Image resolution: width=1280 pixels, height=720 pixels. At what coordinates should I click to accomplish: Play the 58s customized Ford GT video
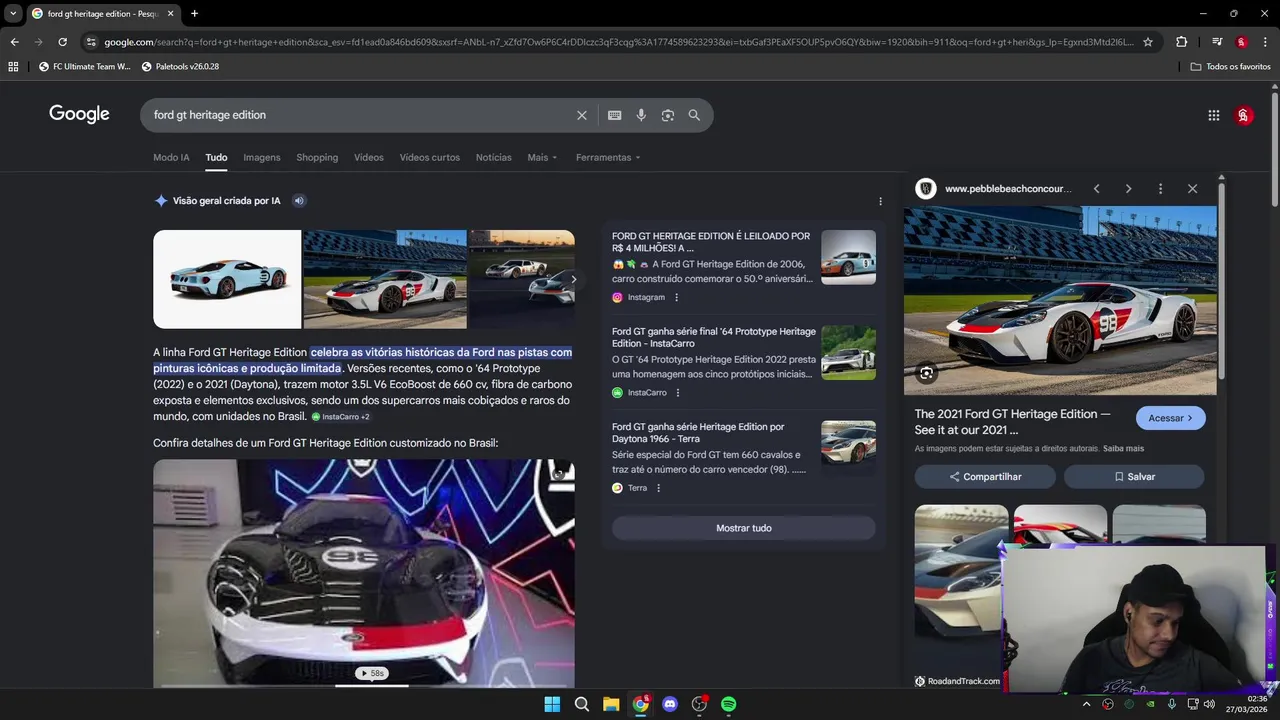click(x=364, y=573)
